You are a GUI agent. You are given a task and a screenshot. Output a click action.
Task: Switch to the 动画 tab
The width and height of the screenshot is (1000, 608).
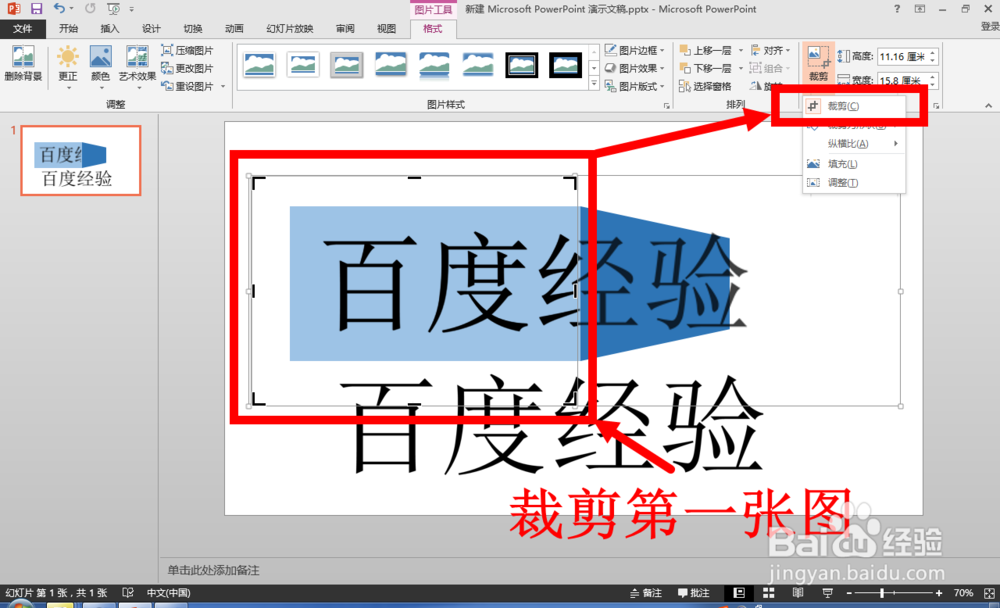coord(234,29)
